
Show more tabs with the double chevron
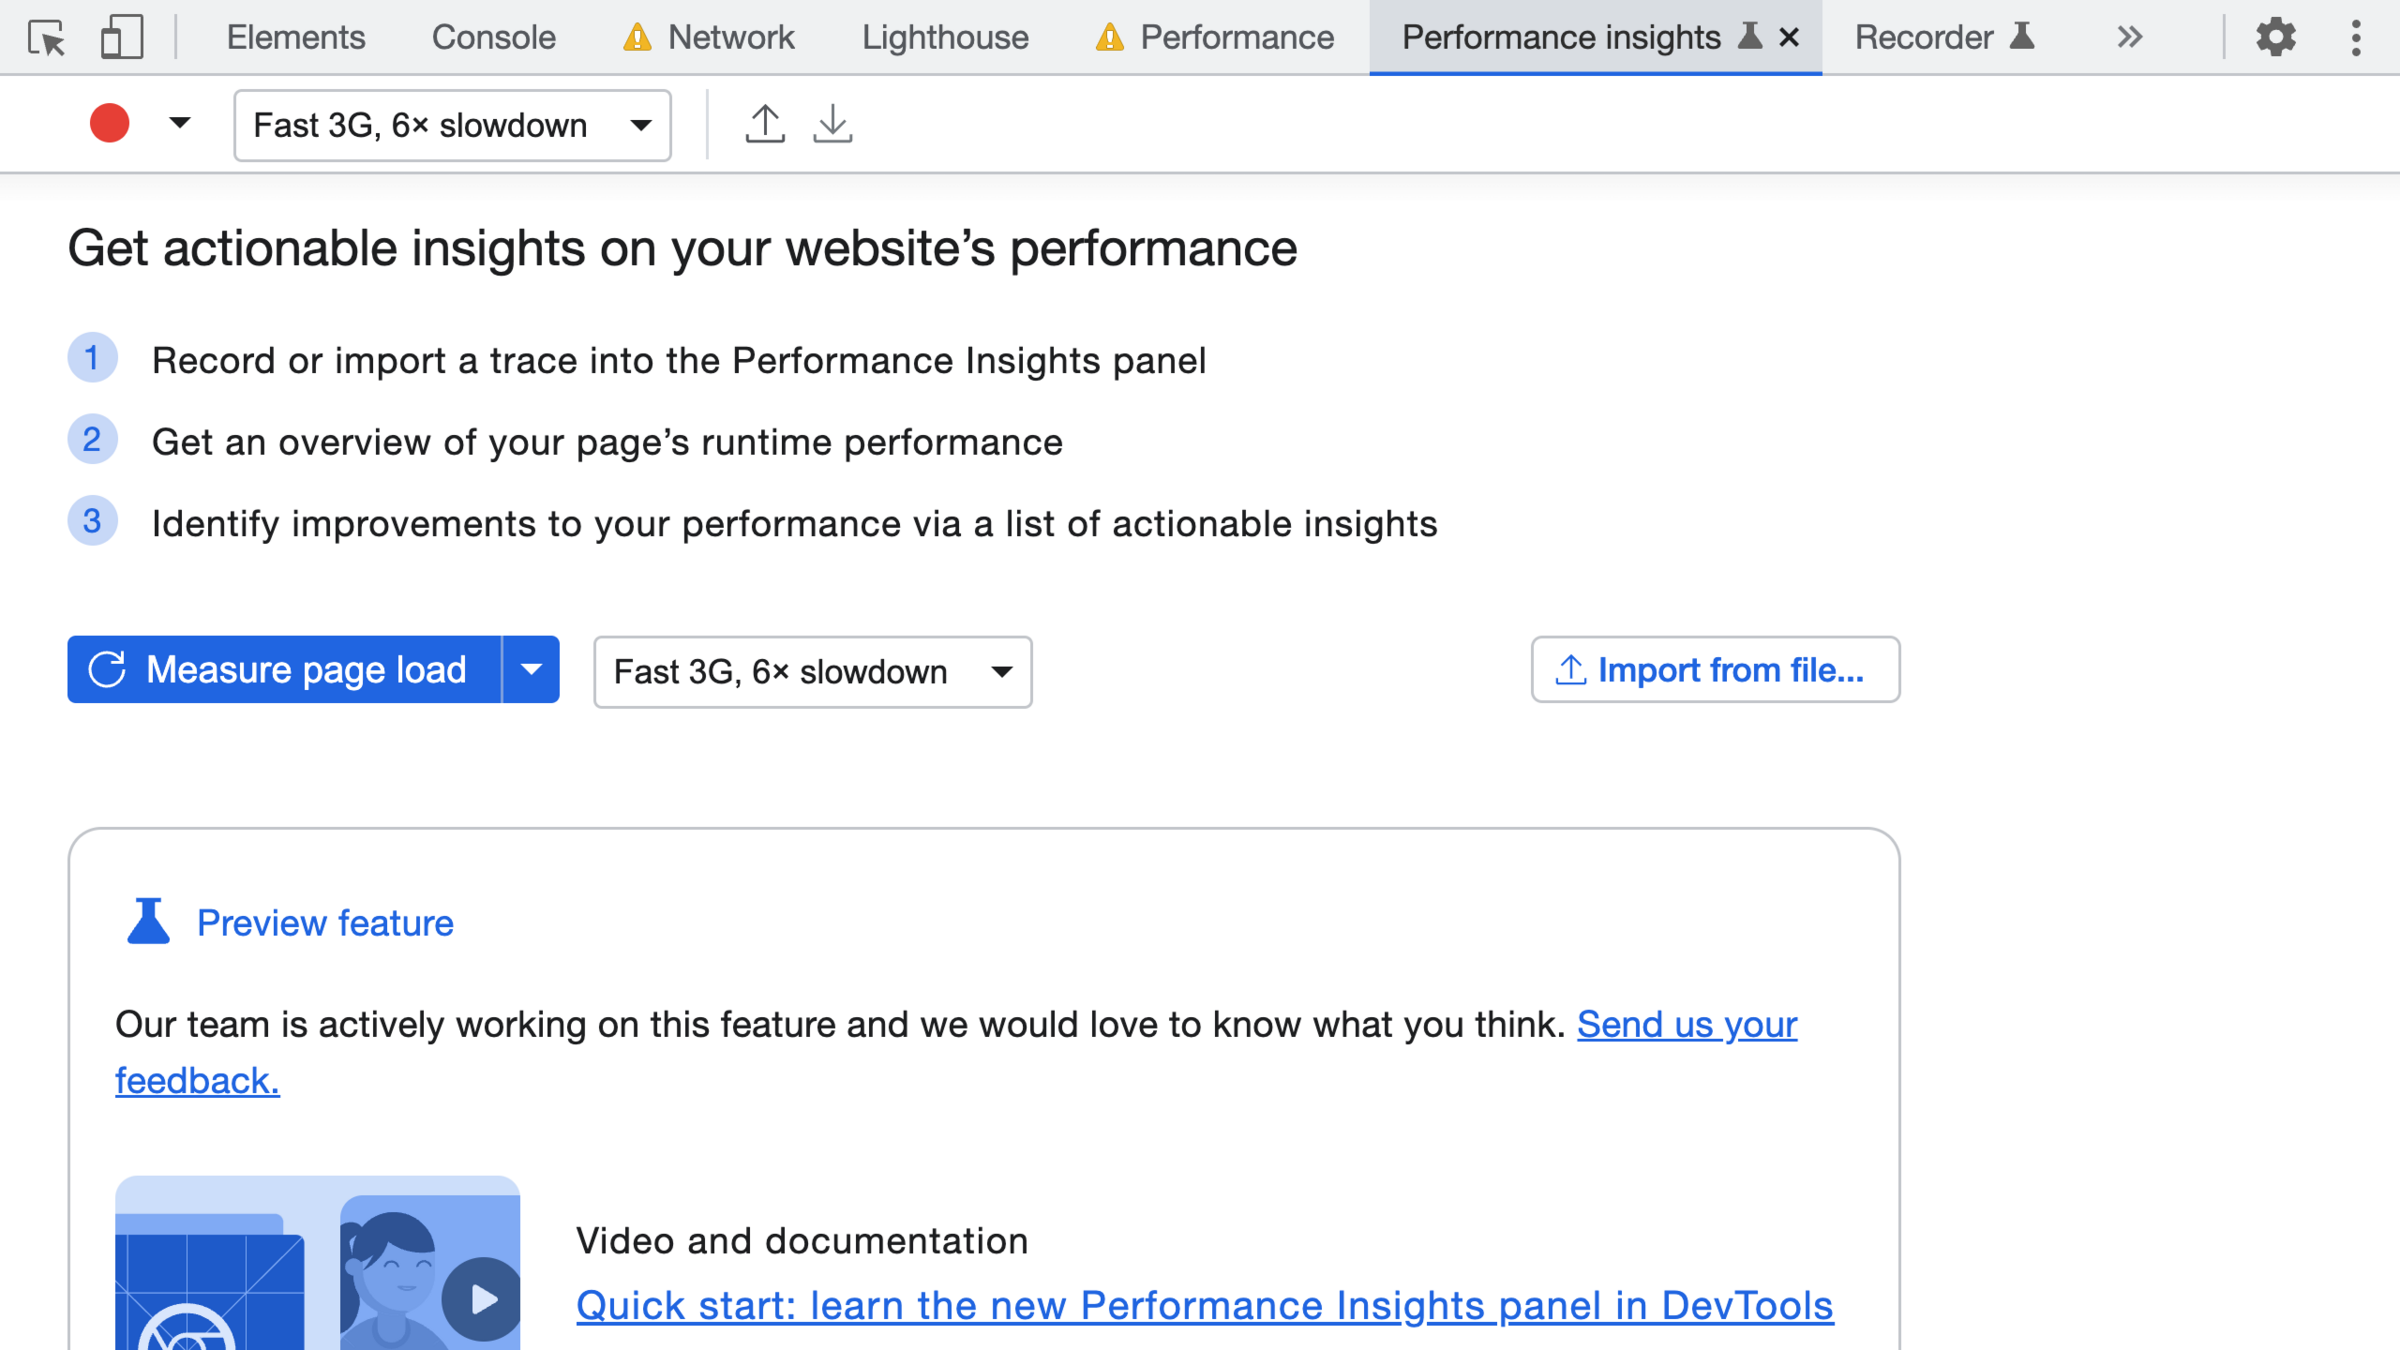2129,38
